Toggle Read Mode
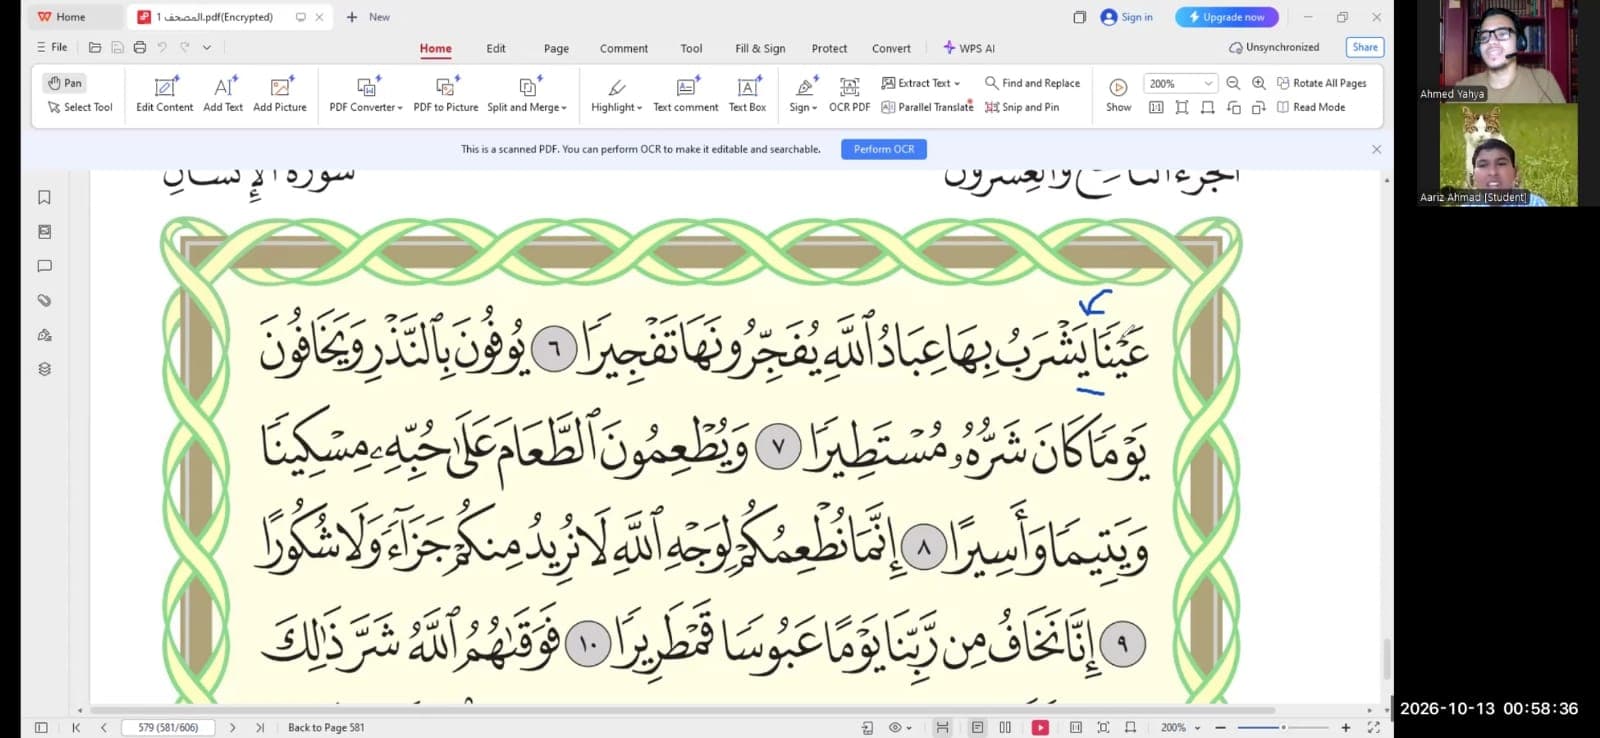1600x738 pixels. [x=1311, y=107]
